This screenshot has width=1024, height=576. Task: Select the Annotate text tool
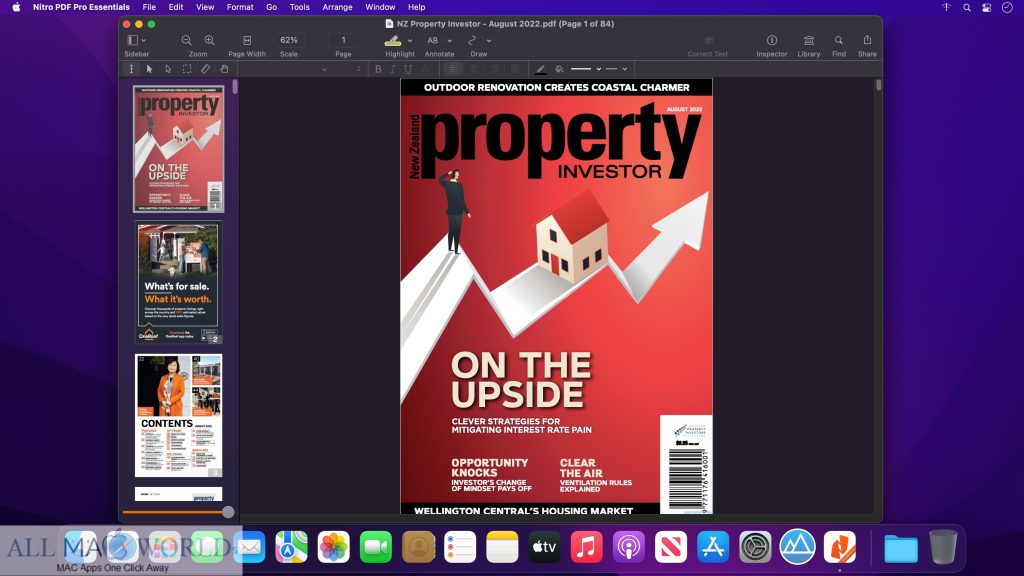pos(432,40)
